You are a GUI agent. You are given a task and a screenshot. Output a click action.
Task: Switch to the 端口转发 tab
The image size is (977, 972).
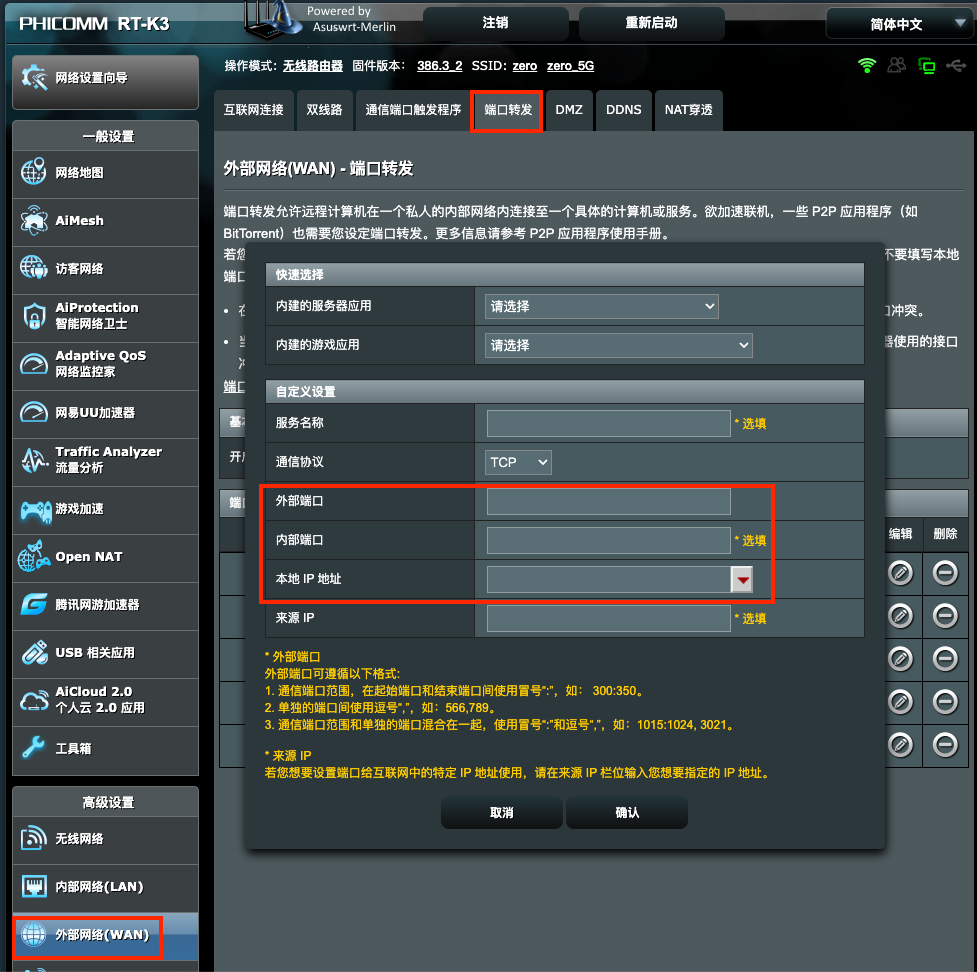point(508,110)
